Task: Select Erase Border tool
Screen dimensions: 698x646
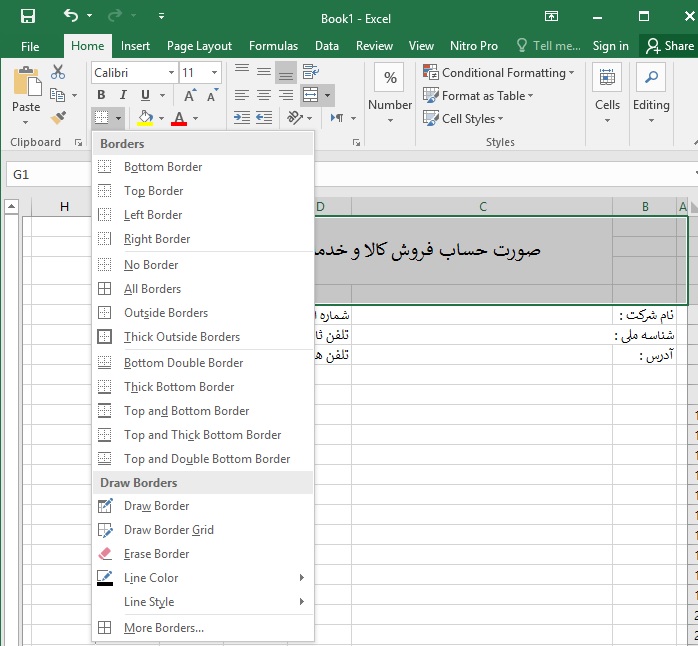Action: [x=203, y=554]
